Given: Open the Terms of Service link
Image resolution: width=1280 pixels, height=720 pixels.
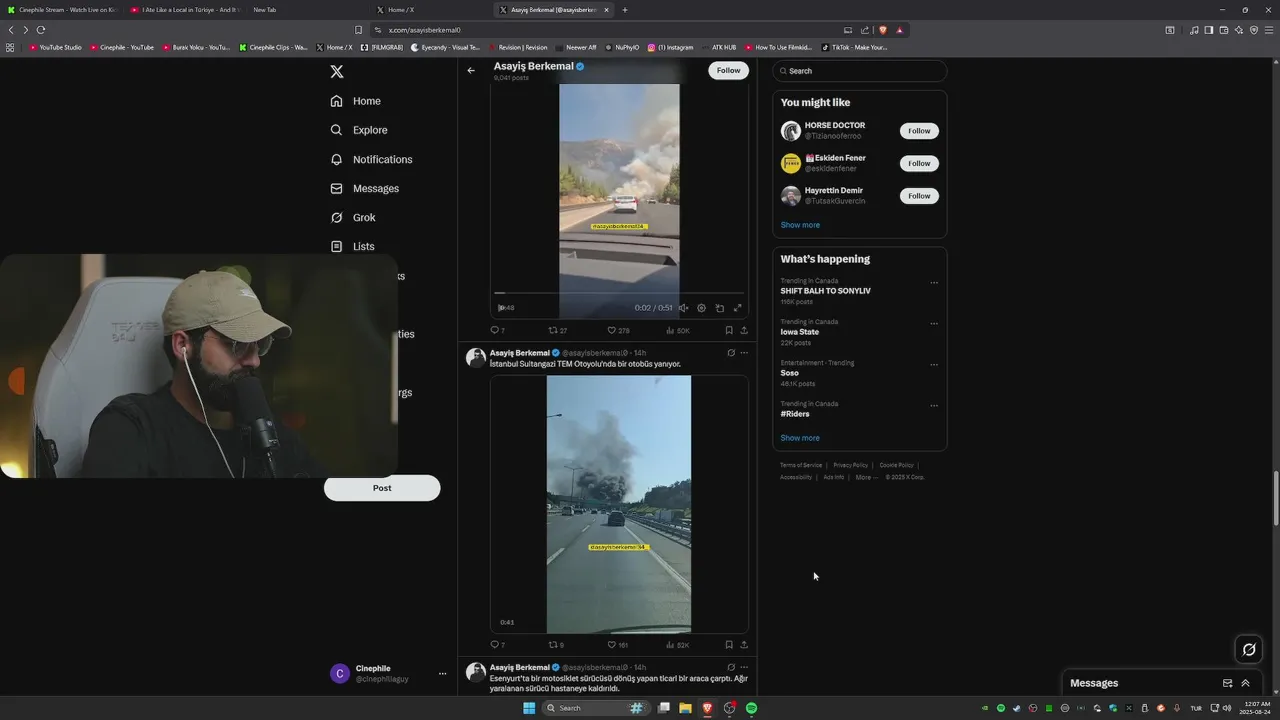Looking at the screenshot, I should [x=801, y=465].
